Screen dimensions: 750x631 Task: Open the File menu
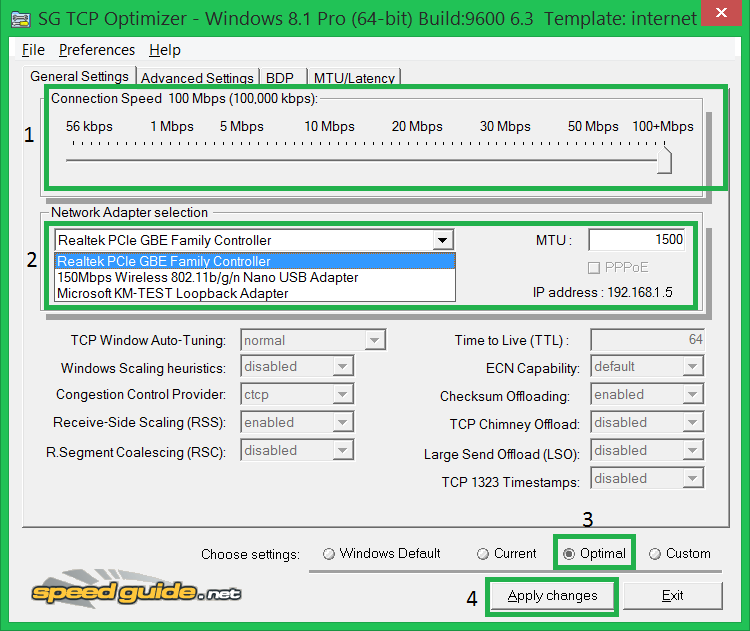pos(33,50)
